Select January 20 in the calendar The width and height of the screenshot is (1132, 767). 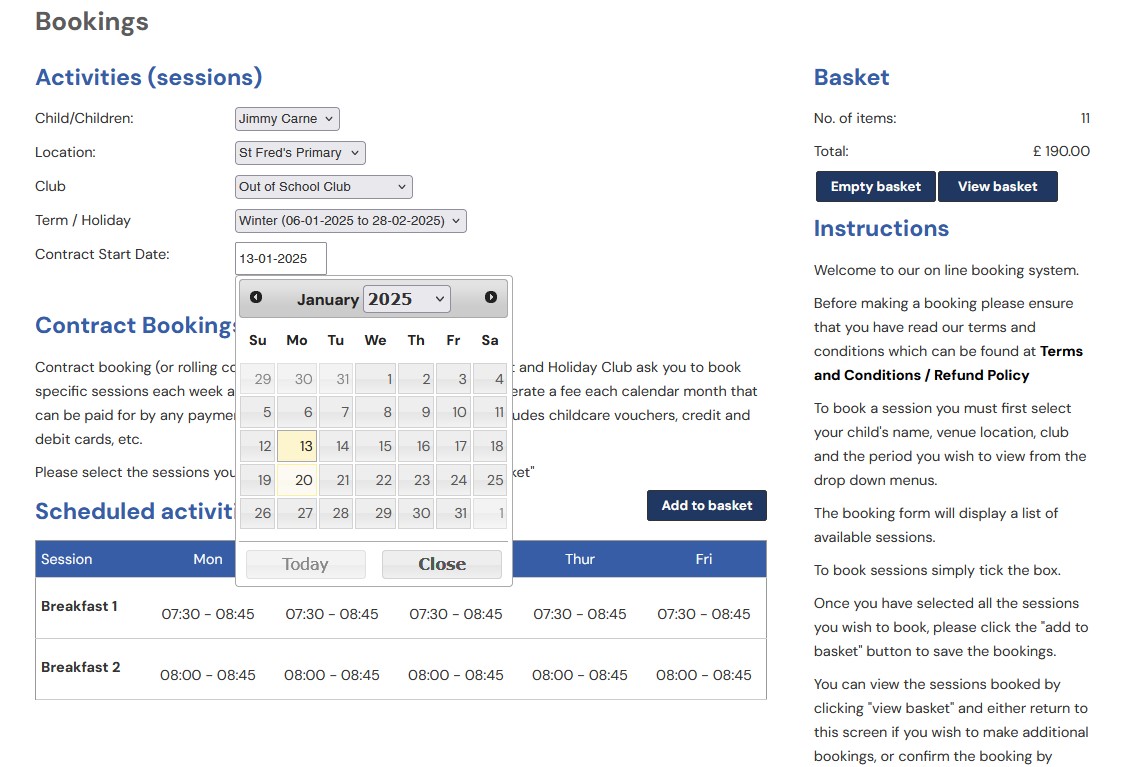297,480
